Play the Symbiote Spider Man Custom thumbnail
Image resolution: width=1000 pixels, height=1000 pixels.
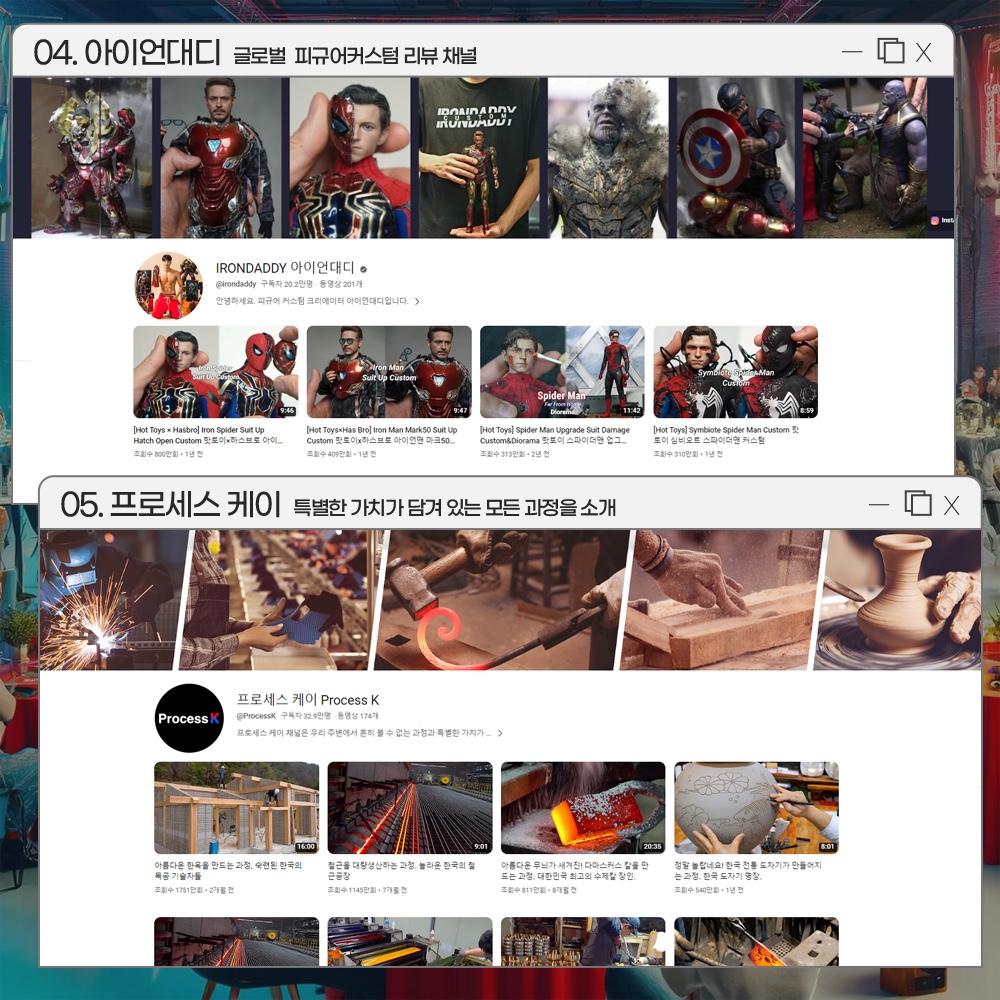[x=735, y=372]
